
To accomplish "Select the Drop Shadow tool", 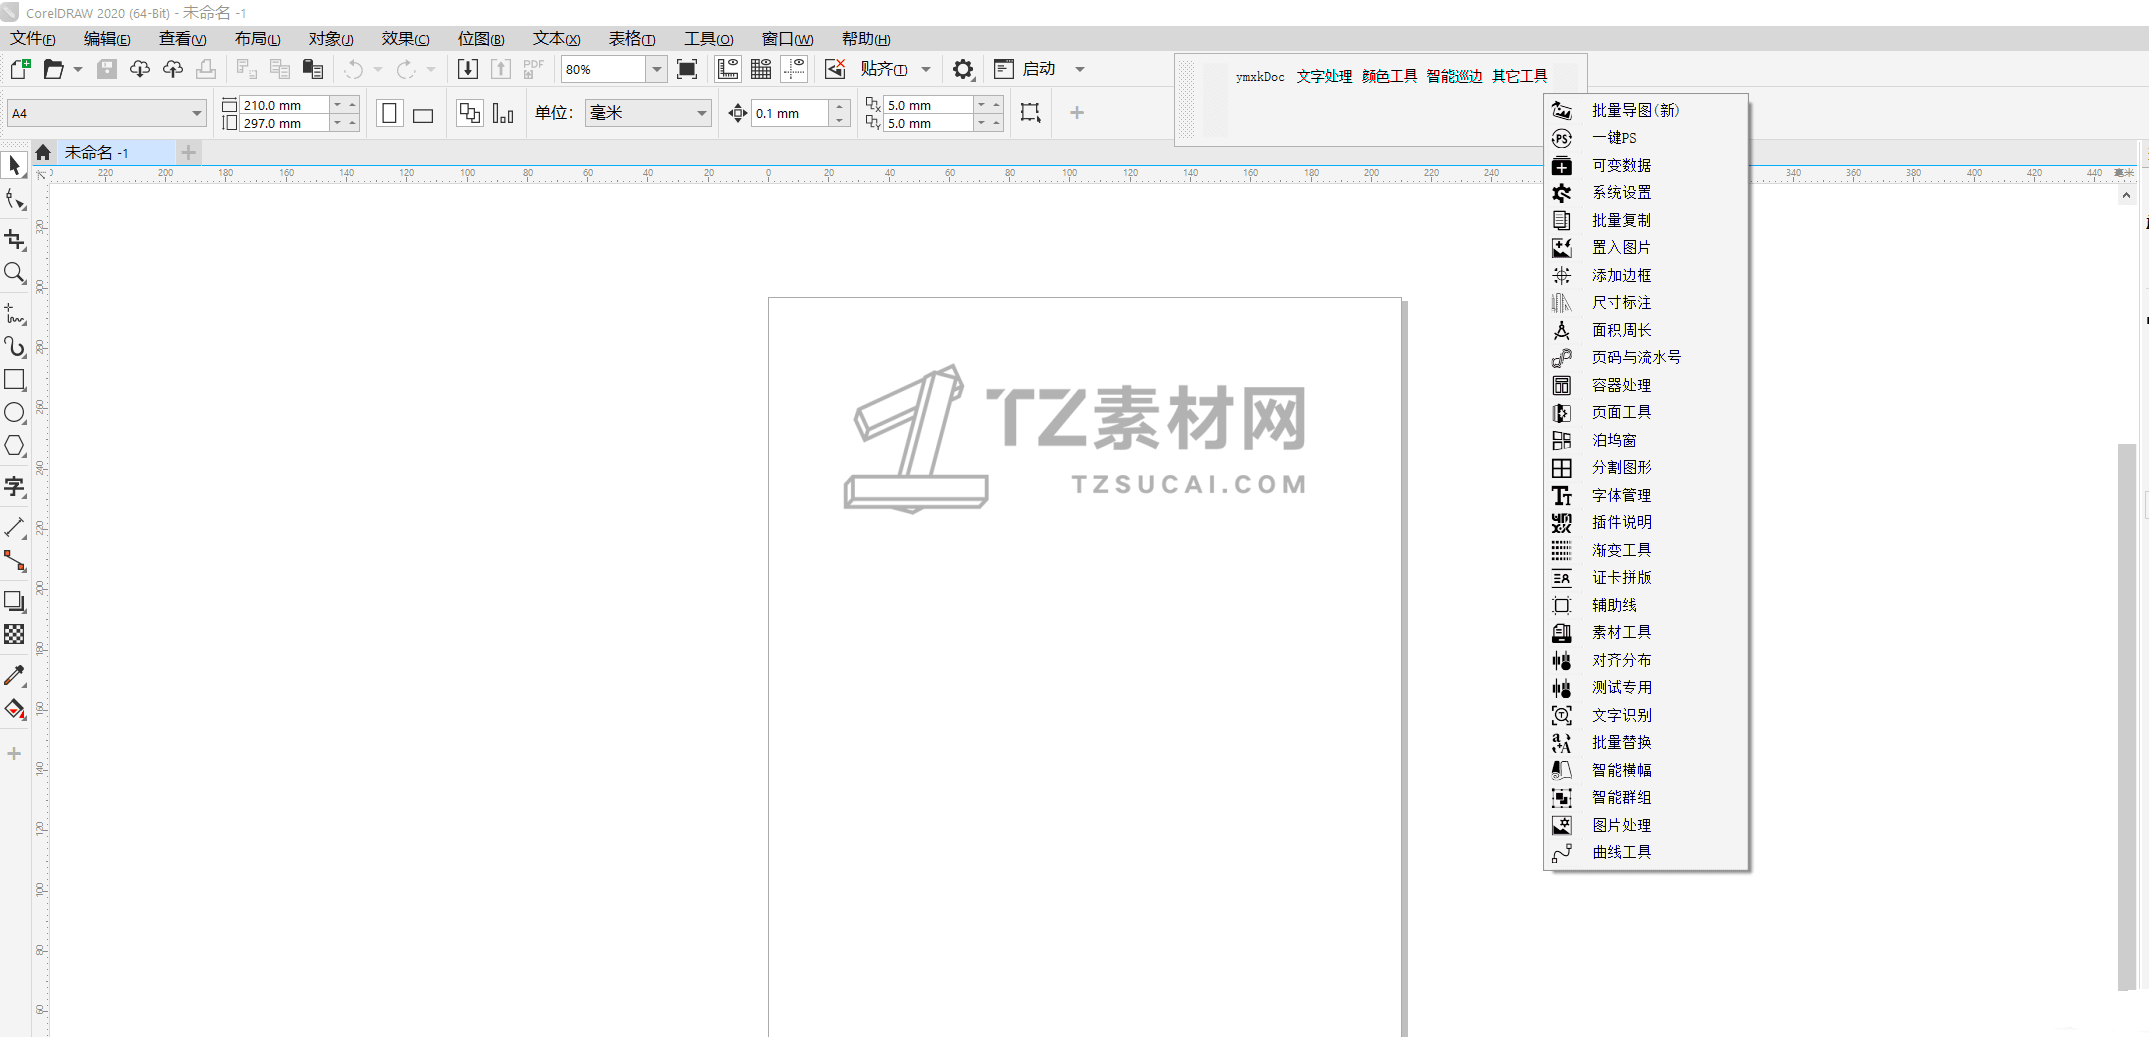I will pyautogui.click(x=14, y=602).
